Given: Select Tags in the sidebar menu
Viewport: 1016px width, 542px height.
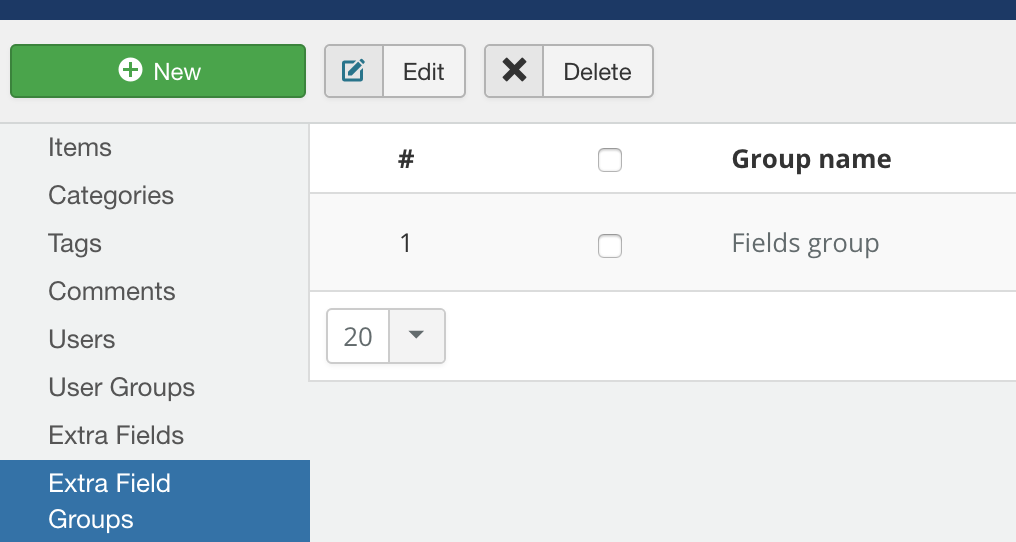Looking at the screenshot, I should 75,244.
